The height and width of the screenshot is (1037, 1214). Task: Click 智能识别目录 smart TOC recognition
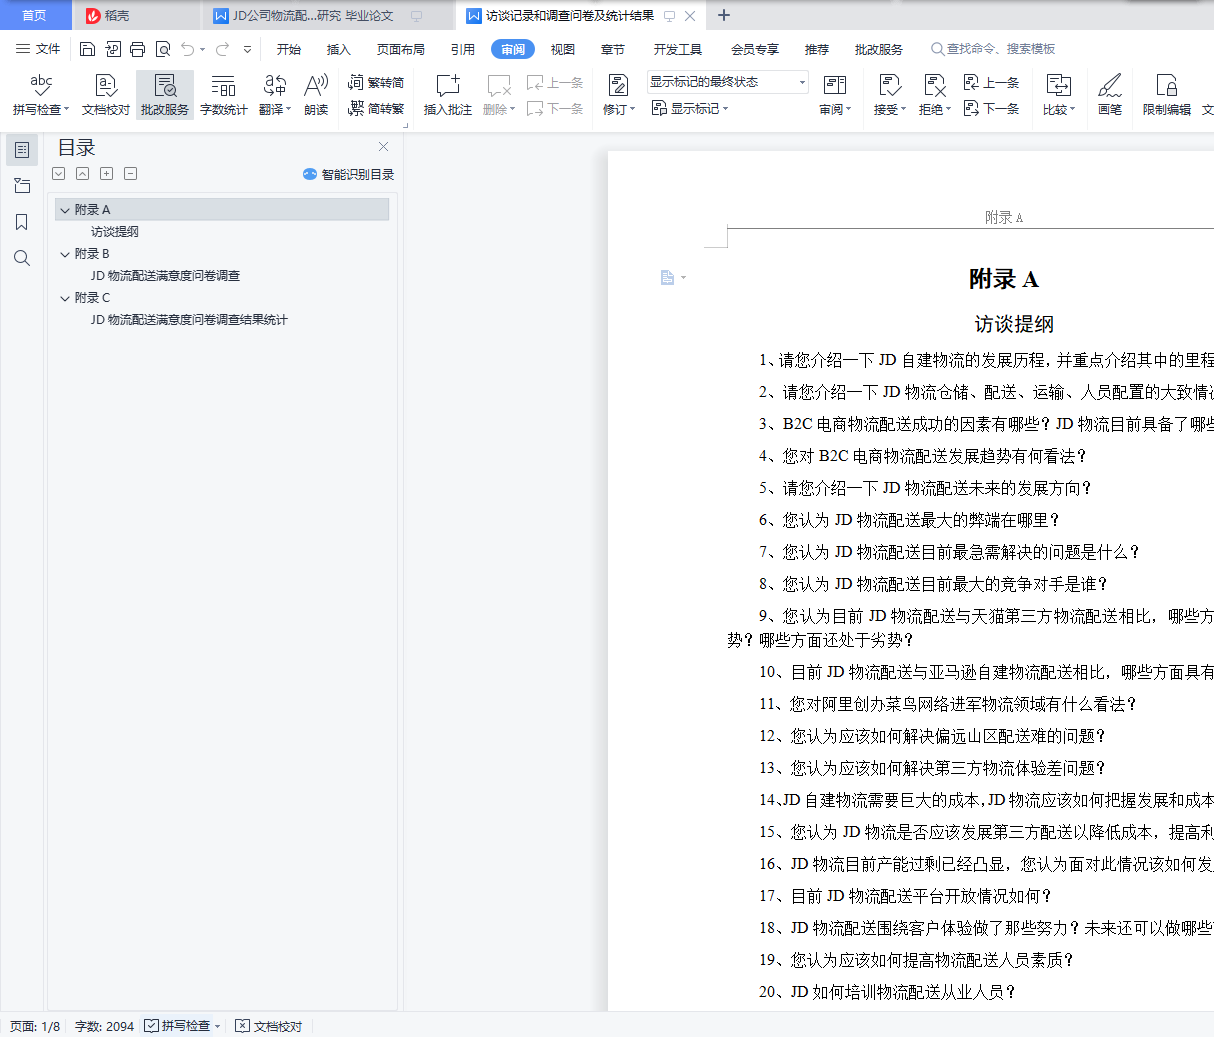[348, 174]
